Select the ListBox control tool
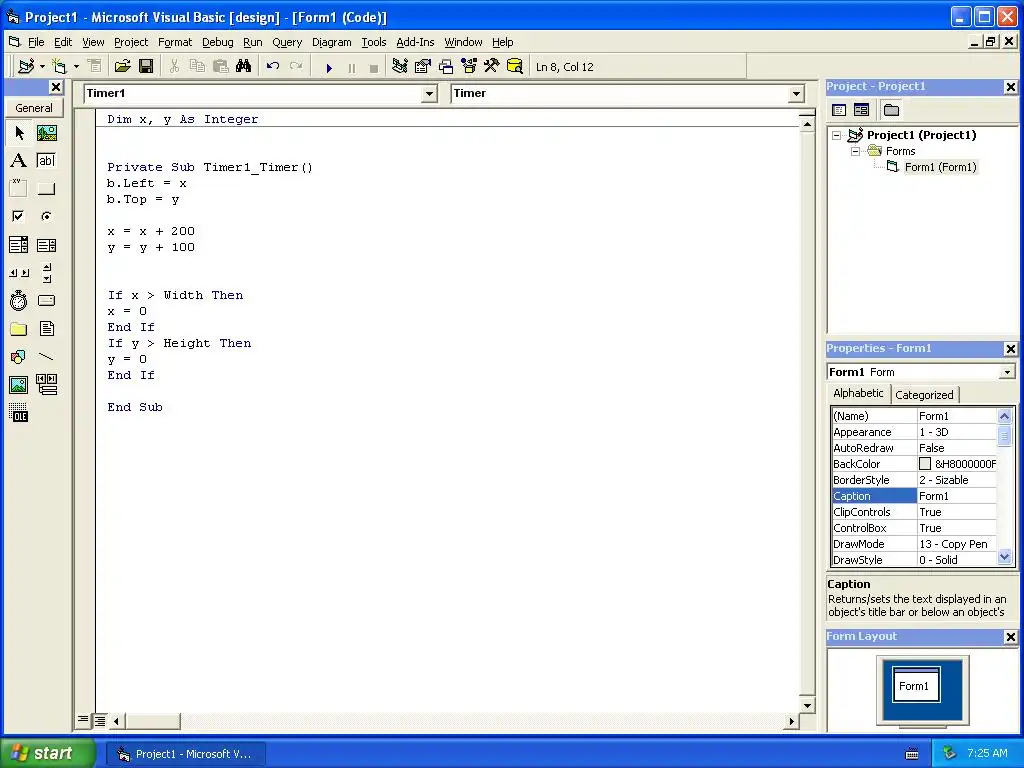 [x=46, y=245]
